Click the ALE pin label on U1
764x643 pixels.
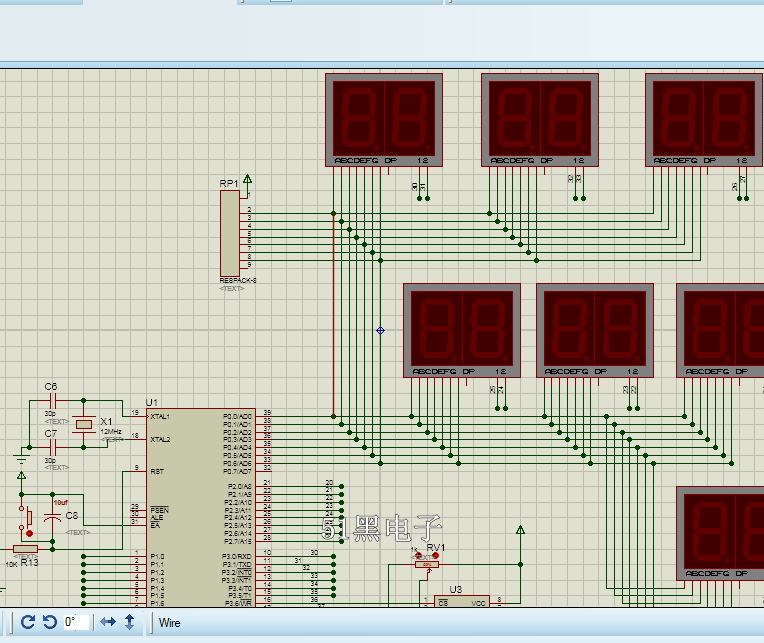click(x=156, y=518)
